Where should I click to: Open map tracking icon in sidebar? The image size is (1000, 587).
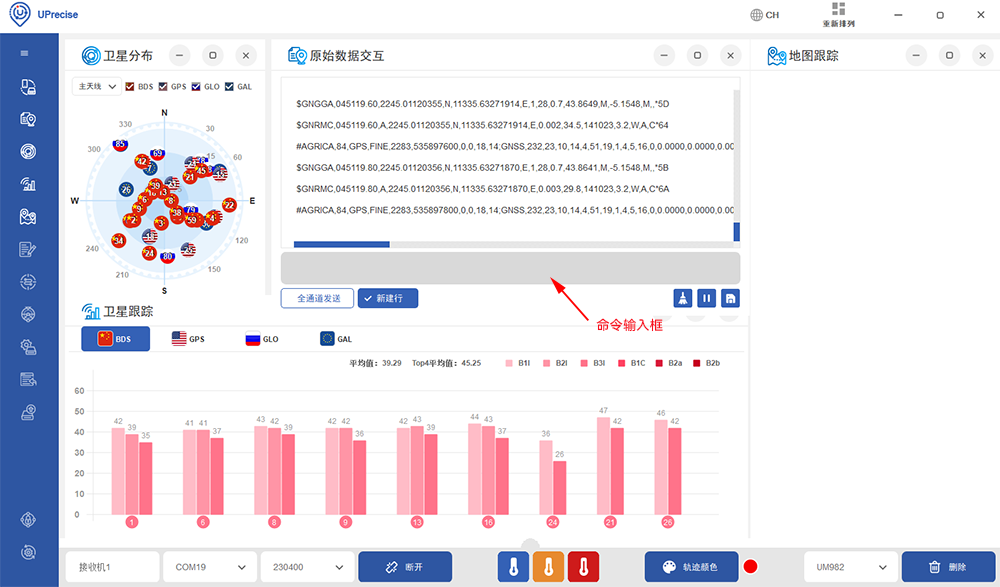pyautogui.click(x=27, y=217)
